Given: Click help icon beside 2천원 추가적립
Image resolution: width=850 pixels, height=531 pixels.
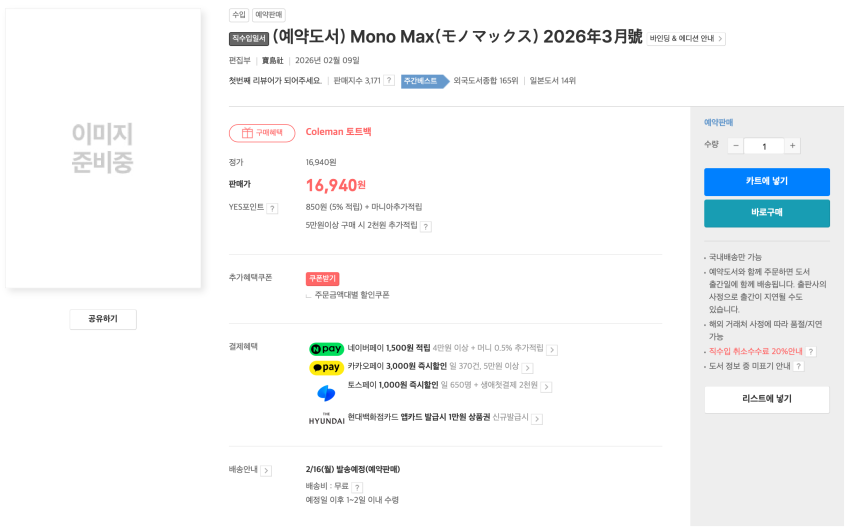Looking at the screenshot, I should [x=426, y=227].
